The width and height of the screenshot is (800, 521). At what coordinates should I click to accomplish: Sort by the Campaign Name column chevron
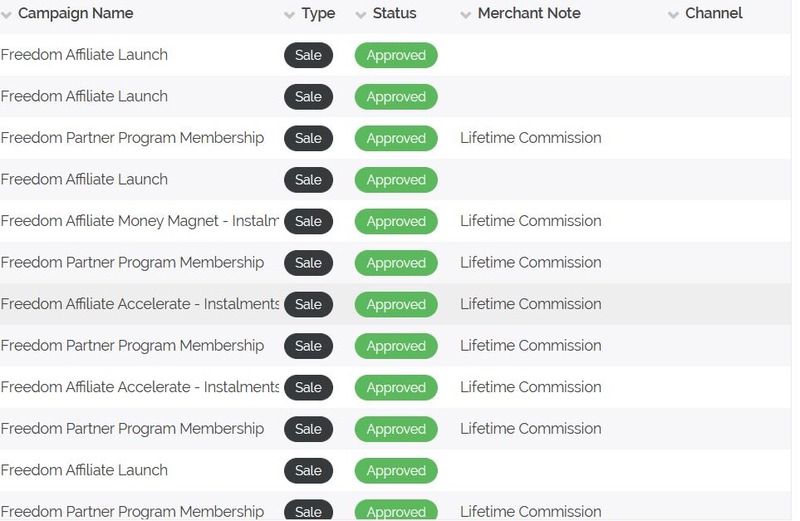tap(6, 15)
